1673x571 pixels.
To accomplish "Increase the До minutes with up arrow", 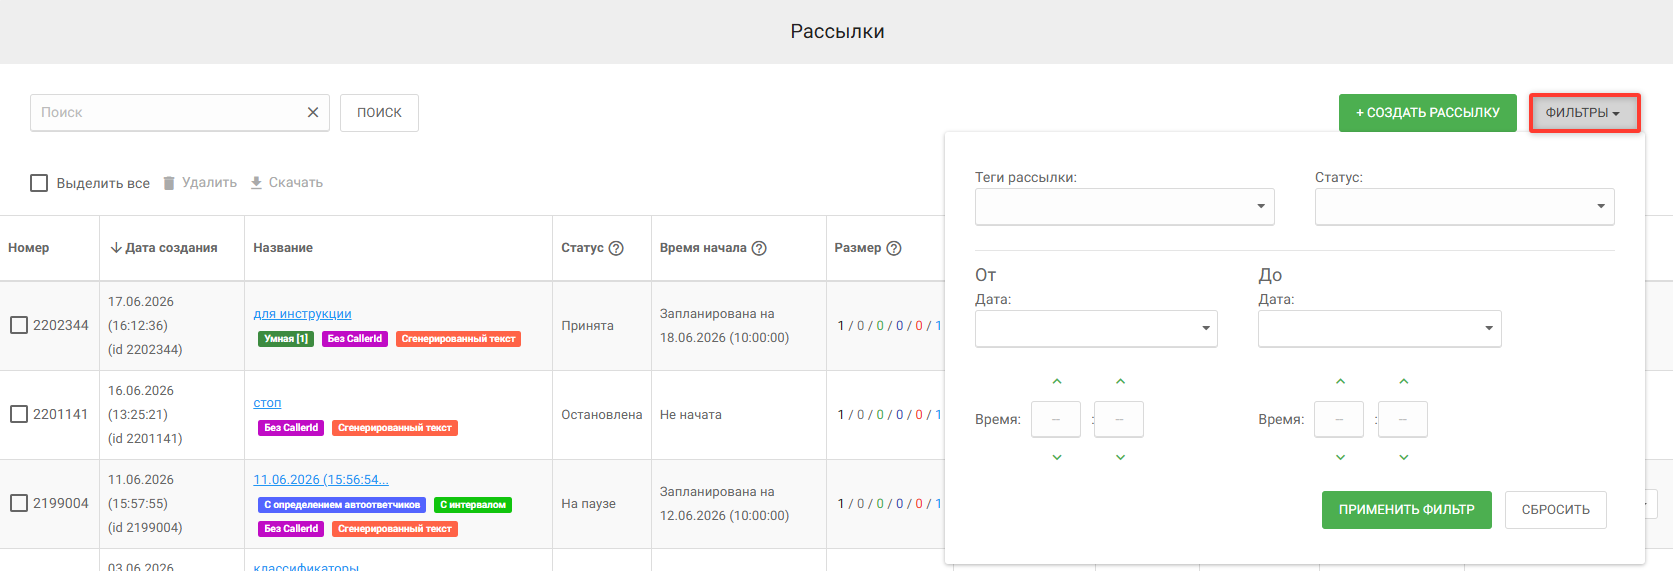I will click(x=1404, y=381).
